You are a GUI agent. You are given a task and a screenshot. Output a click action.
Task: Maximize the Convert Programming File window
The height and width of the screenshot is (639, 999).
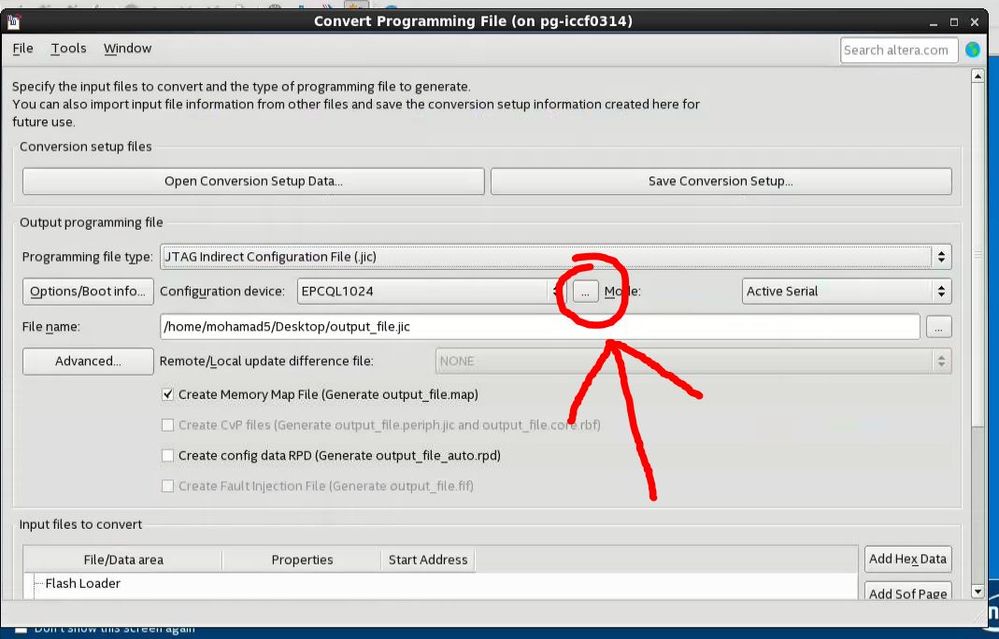(x=954, y=22)
